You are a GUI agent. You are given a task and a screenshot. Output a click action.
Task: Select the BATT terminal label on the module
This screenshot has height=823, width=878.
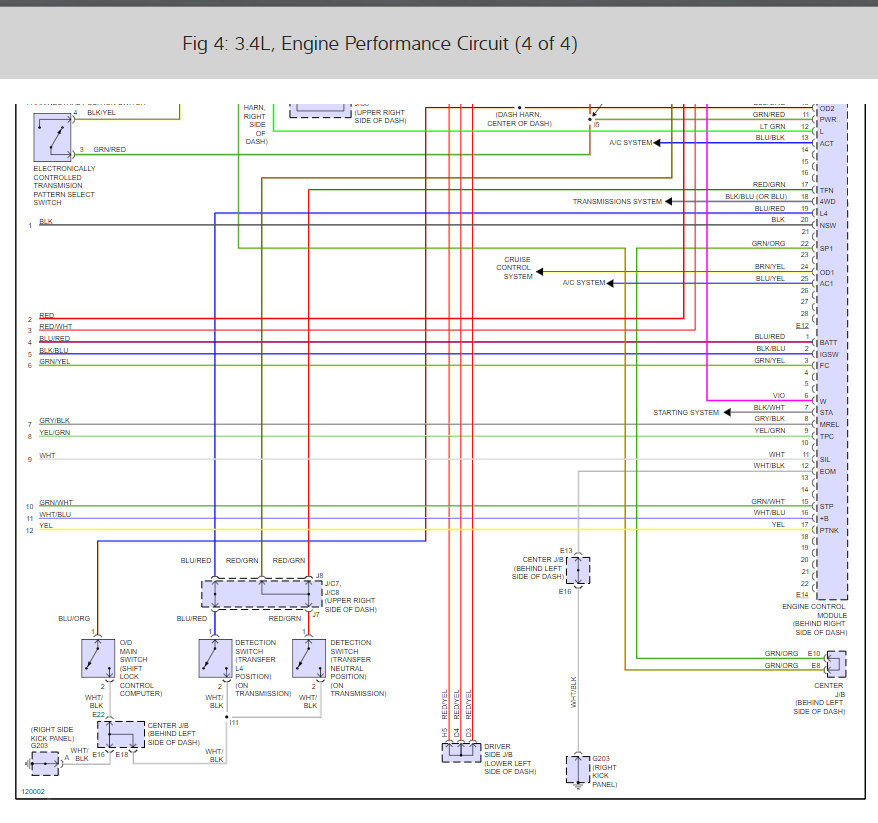point(829,343)
